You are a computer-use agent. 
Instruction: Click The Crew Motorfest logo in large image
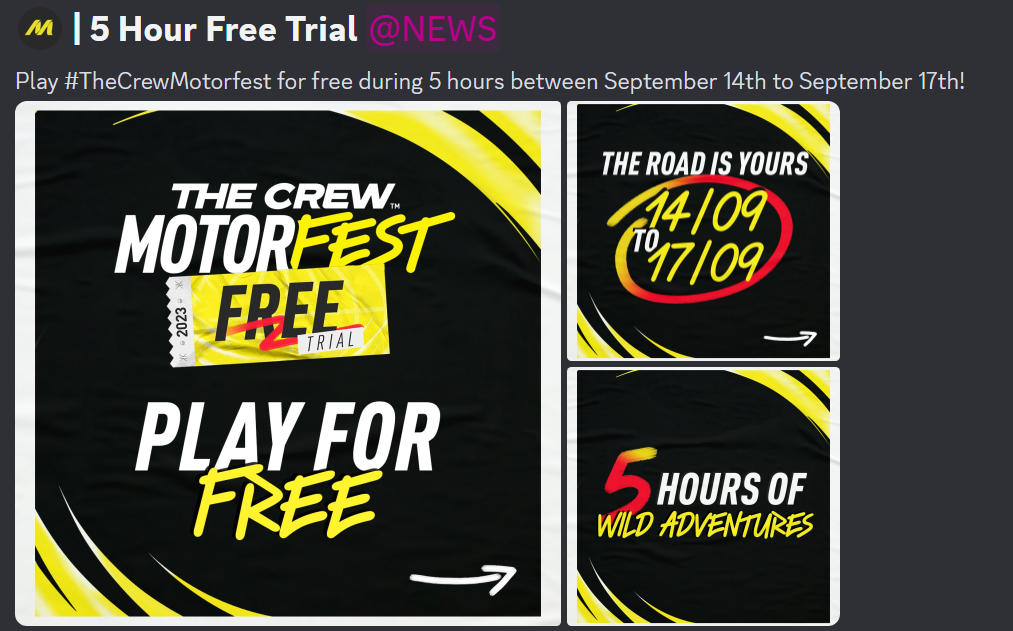pos(284,227)
